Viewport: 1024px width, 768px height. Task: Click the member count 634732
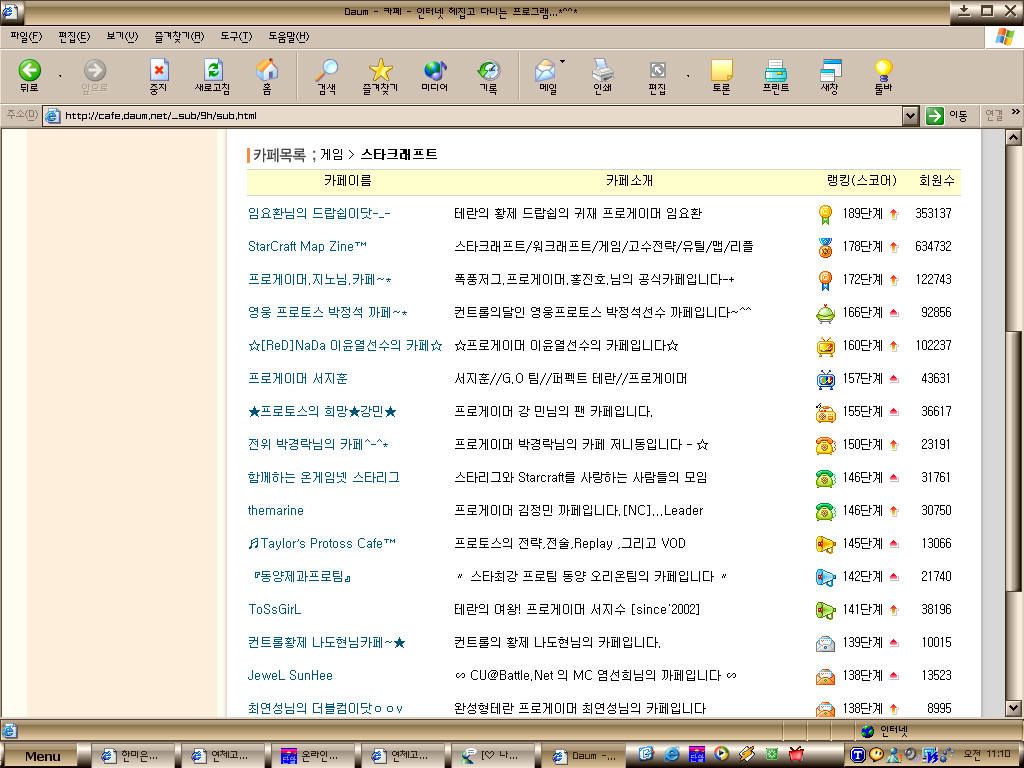[x=933, y=246]
